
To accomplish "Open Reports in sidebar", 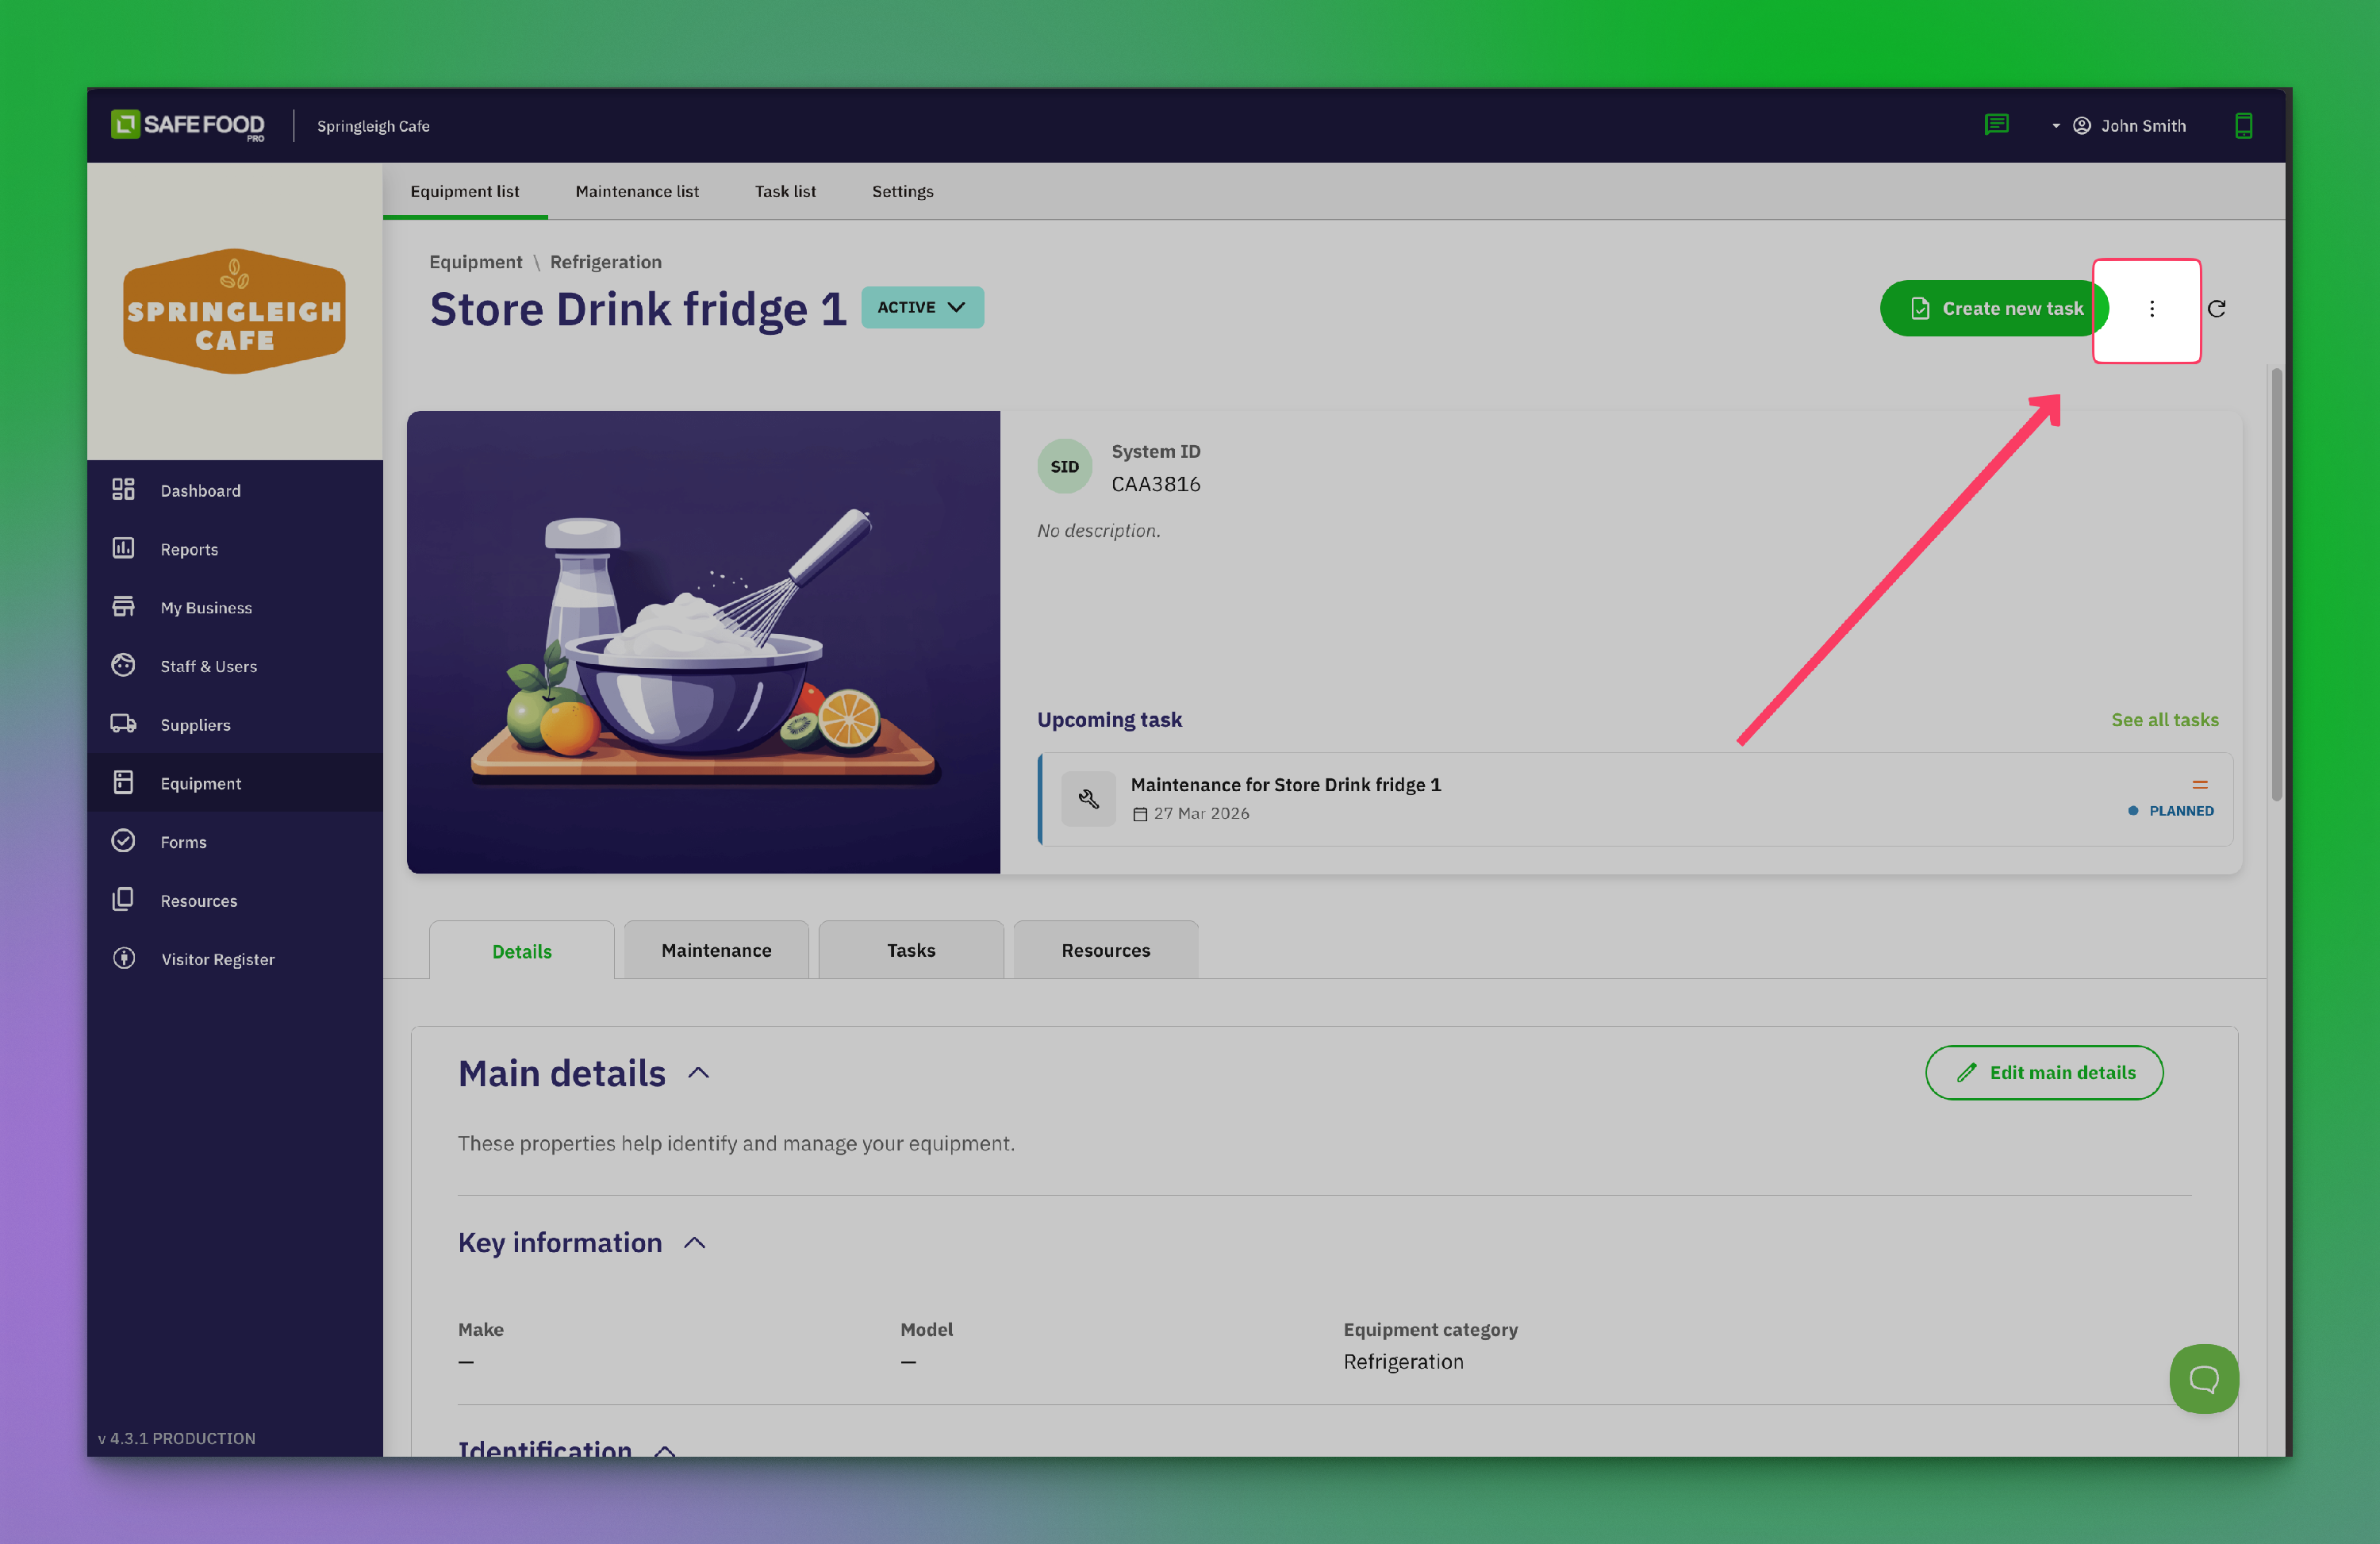I will 189,549.
